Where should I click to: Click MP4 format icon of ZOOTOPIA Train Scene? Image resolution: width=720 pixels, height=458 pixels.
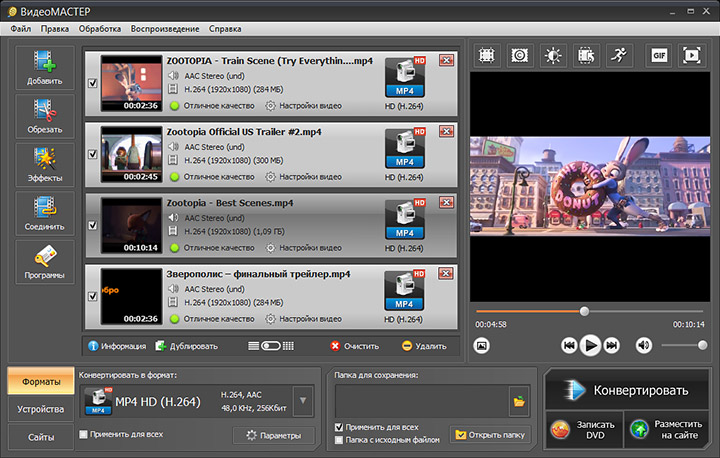pyautogui.click(x=405, y=77)
